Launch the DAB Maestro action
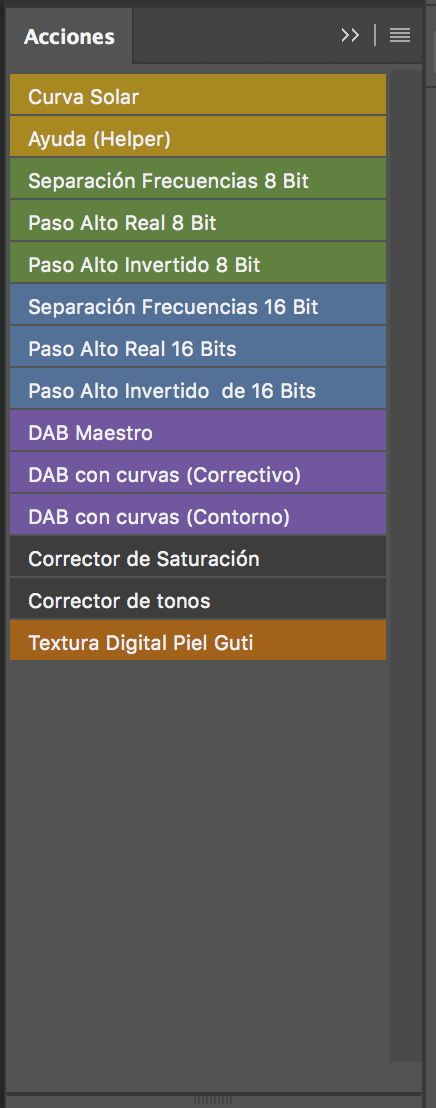This screenshot has width=436, height=1108. coord(198,430)
